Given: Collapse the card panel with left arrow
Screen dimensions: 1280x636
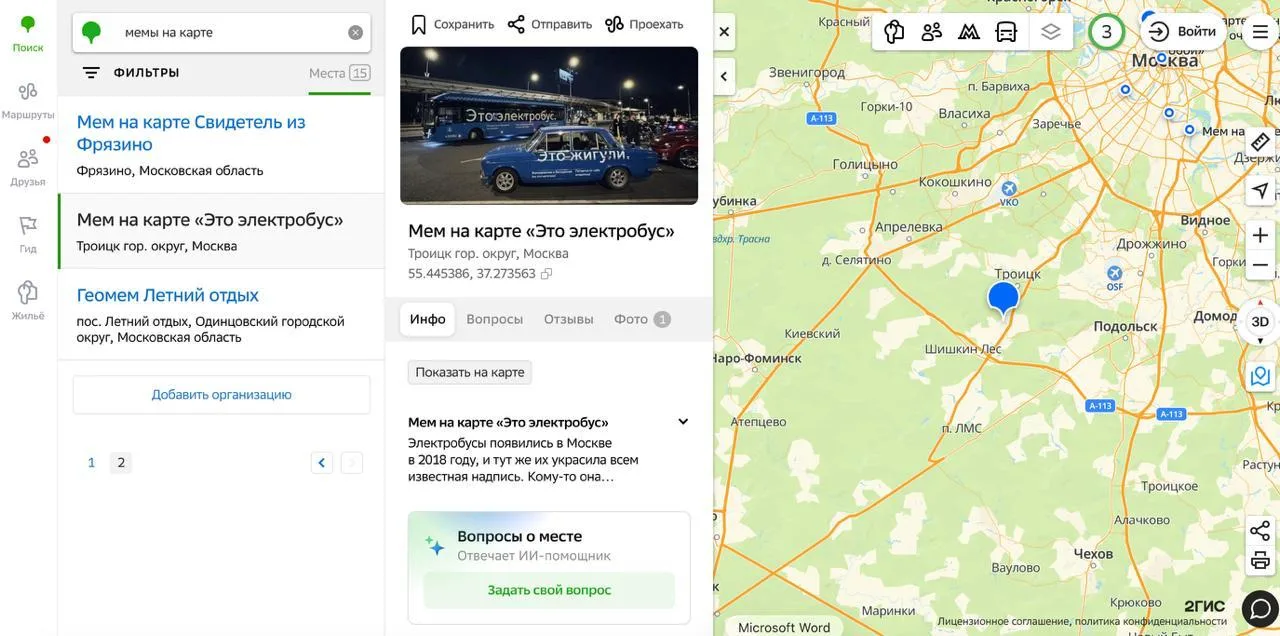Looking at the screenshot, I should (724, 76).
